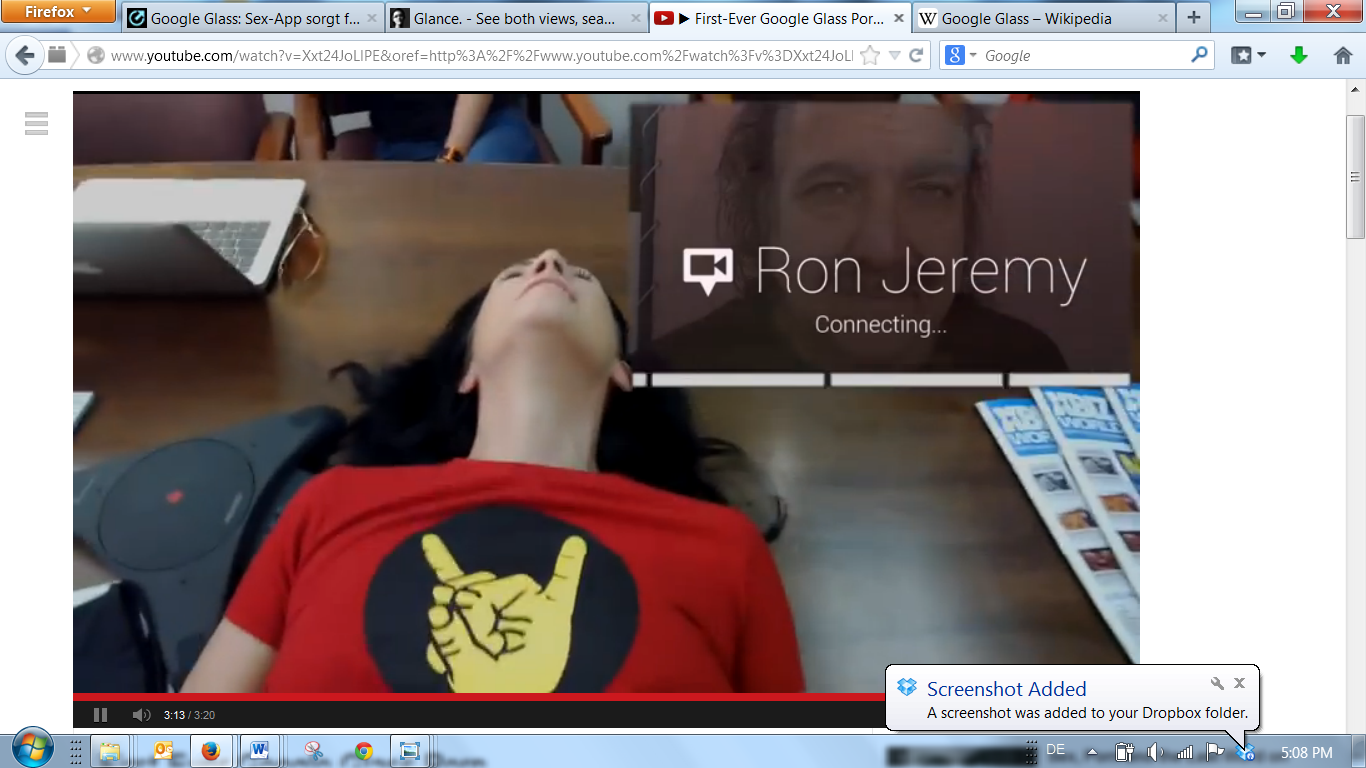Close the Dropbox notification balloon
The image size is (1366, 768).
click(1239, 684)
